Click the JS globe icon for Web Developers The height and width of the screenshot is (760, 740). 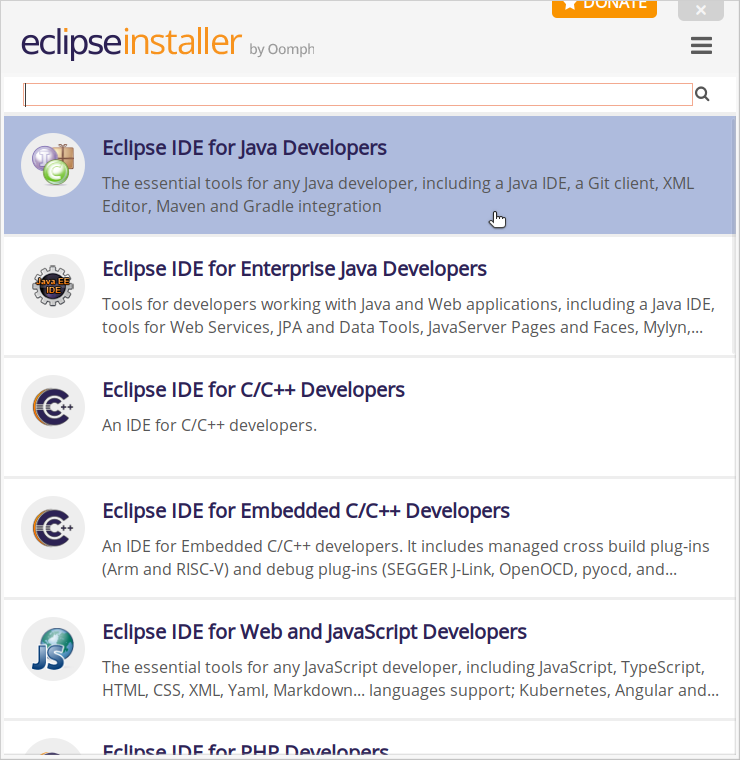[x=52, y=650]
